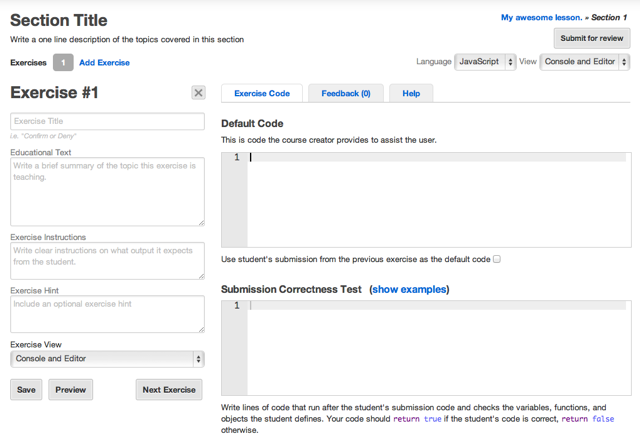
Task: Click Add Exercise link
Action: pos(104,63)
